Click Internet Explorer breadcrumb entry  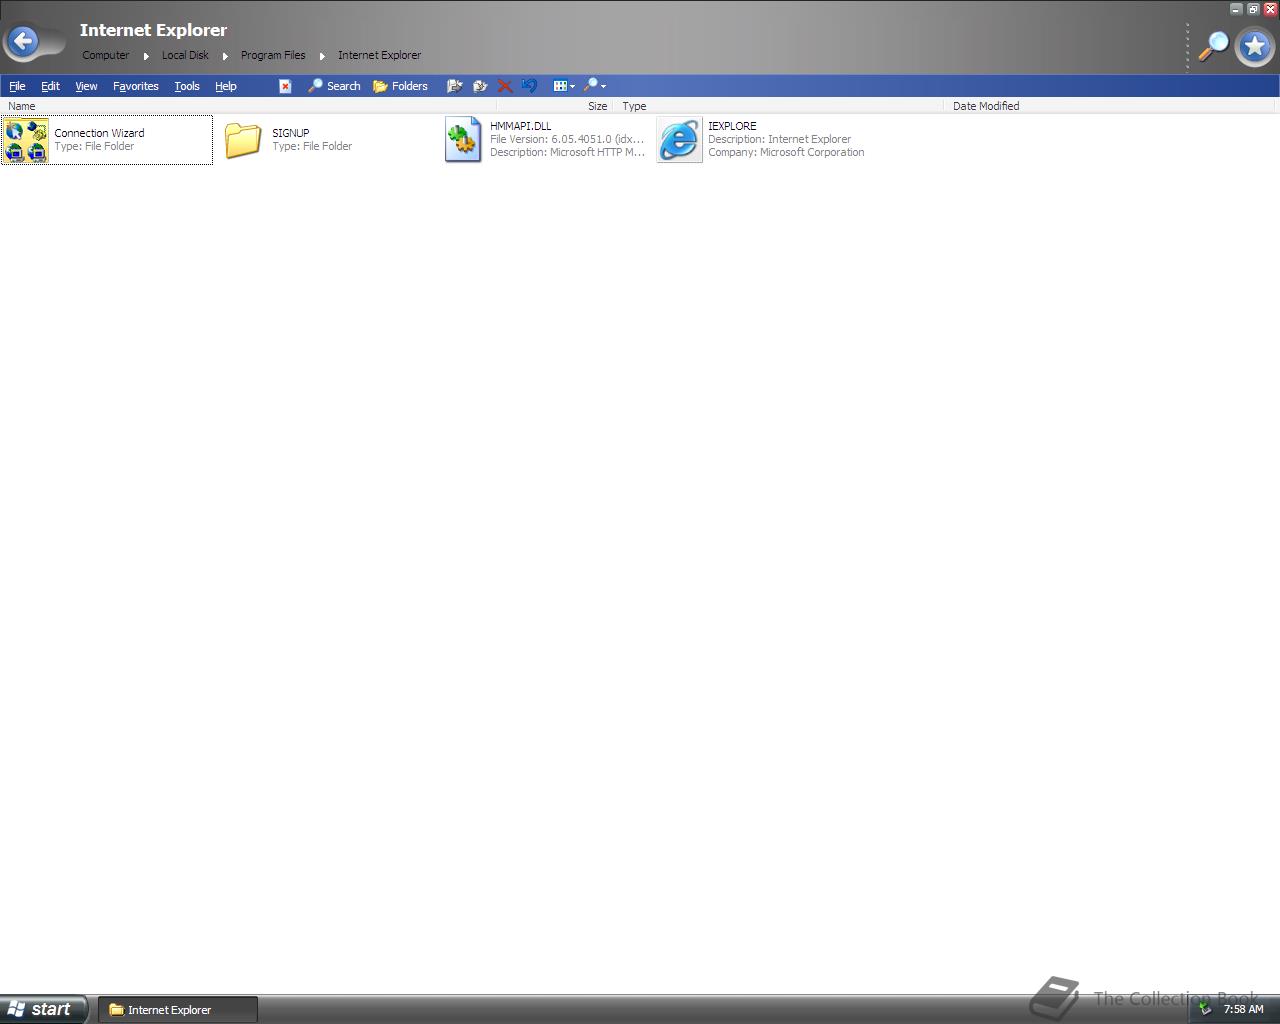(379, 55)
